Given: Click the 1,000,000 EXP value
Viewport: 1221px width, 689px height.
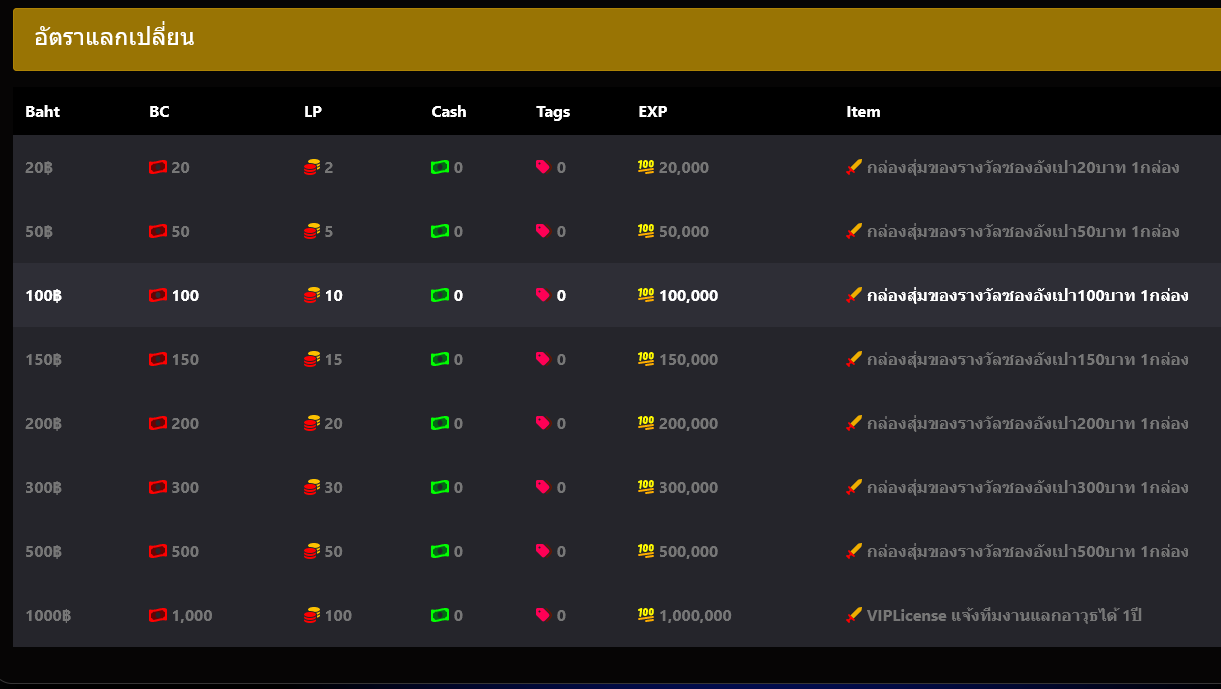Looking at the screenshot, I should [x=694, y=616].
